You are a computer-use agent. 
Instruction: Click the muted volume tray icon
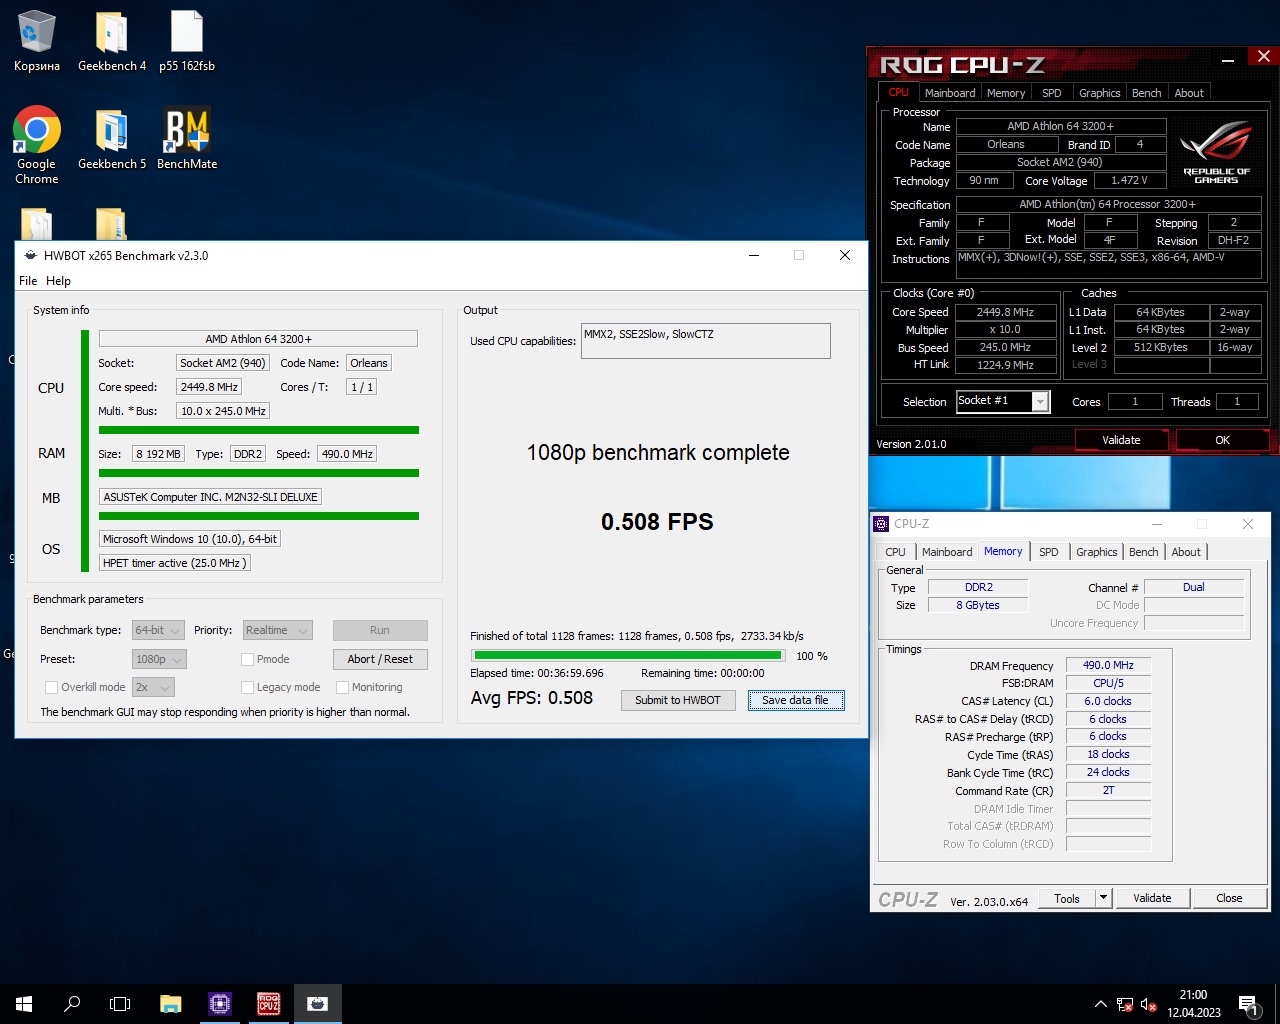click(1149, 1004)
